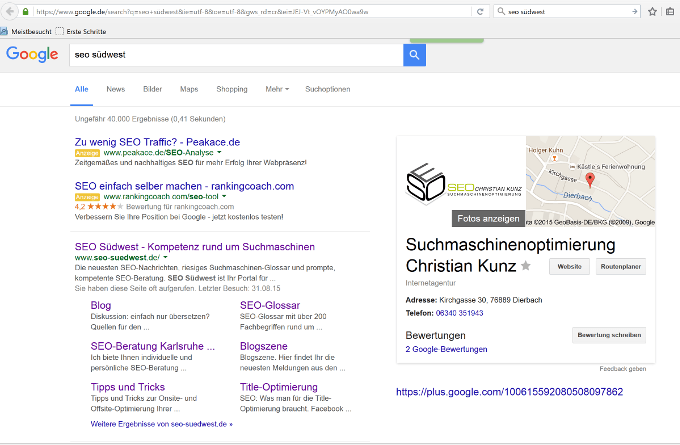Click the Meistbesucht bookmark icon

click(x=4, y=31)
